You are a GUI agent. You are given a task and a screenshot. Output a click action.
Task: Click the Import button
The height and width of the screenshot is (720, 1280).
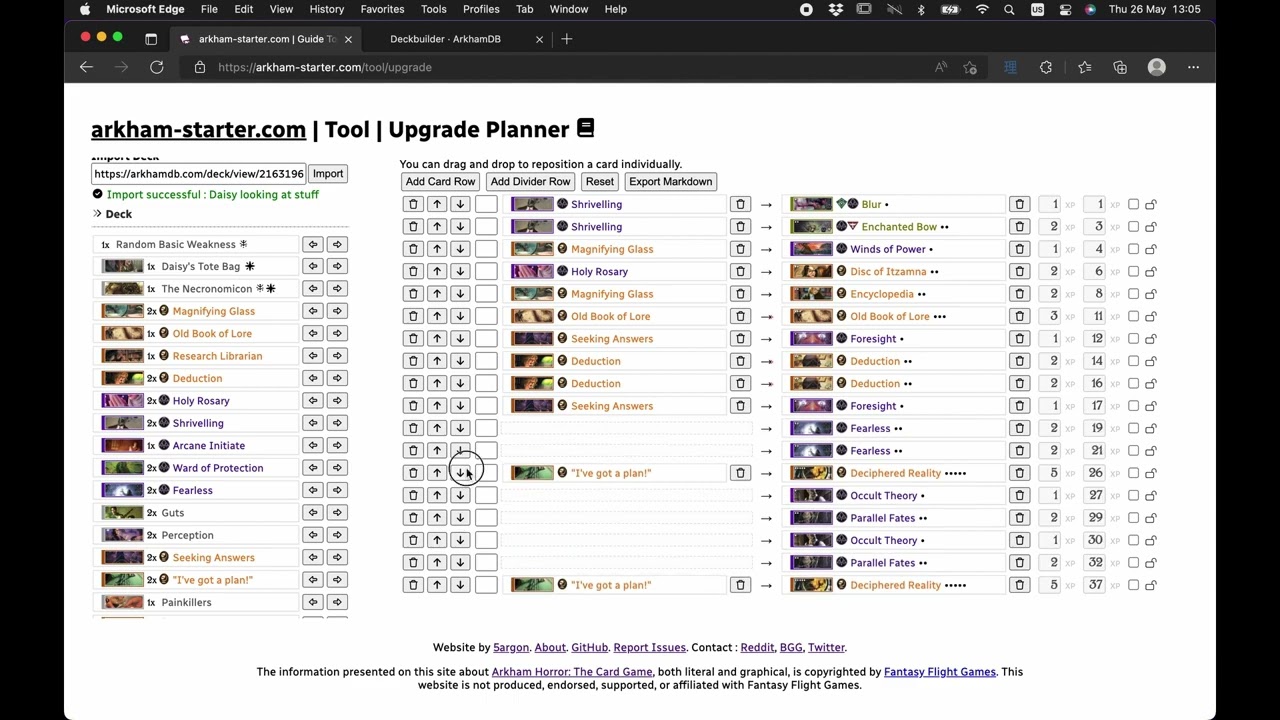click(x=328, y=174)
